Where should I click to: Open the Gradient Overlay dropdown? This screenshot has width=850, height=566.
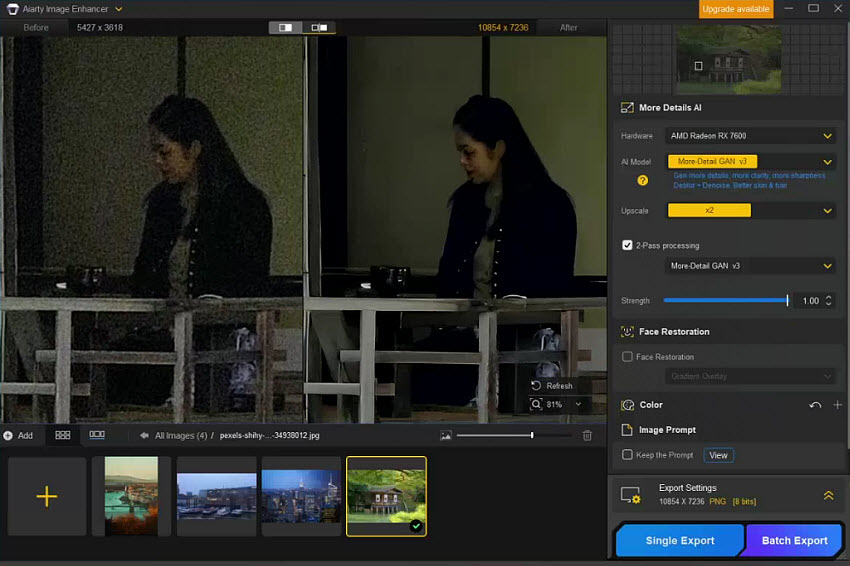coord(751,376)
